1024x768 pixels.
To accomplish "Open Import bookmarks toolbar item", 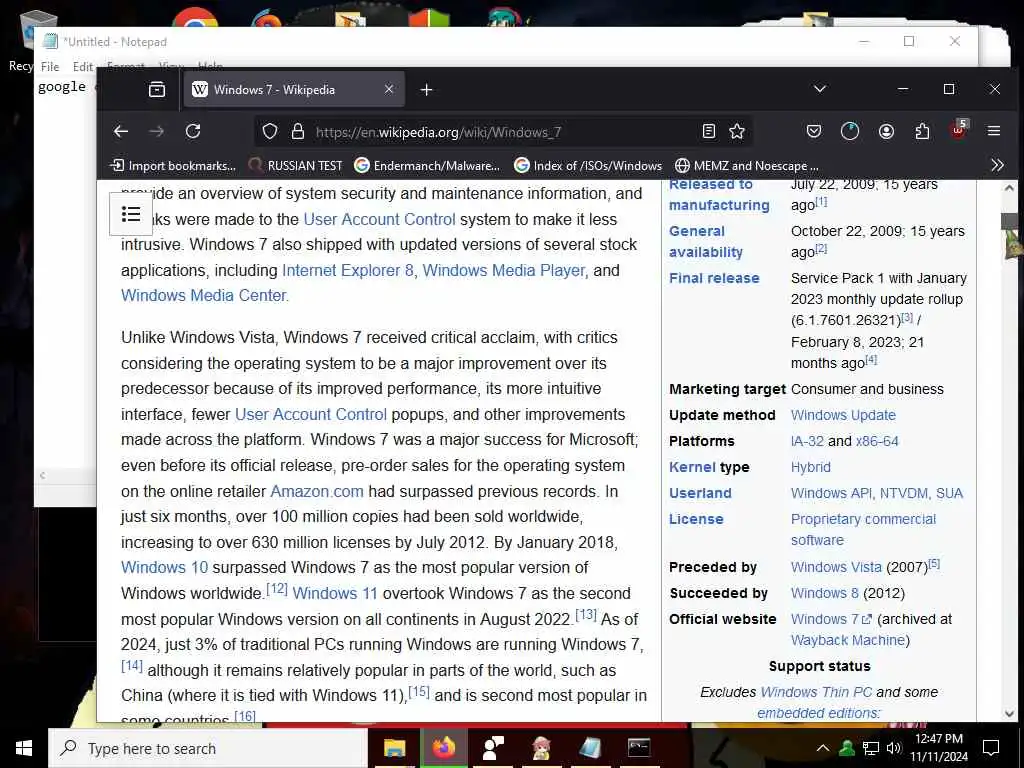I will tap(173, 166).
